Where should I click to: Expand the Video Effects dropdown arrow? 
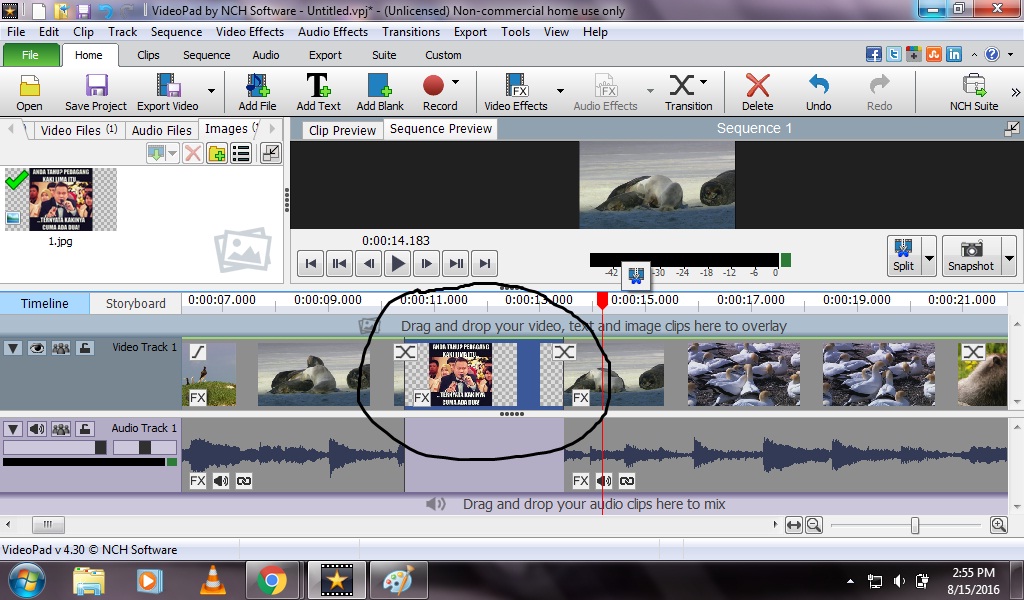click(560, 91)
